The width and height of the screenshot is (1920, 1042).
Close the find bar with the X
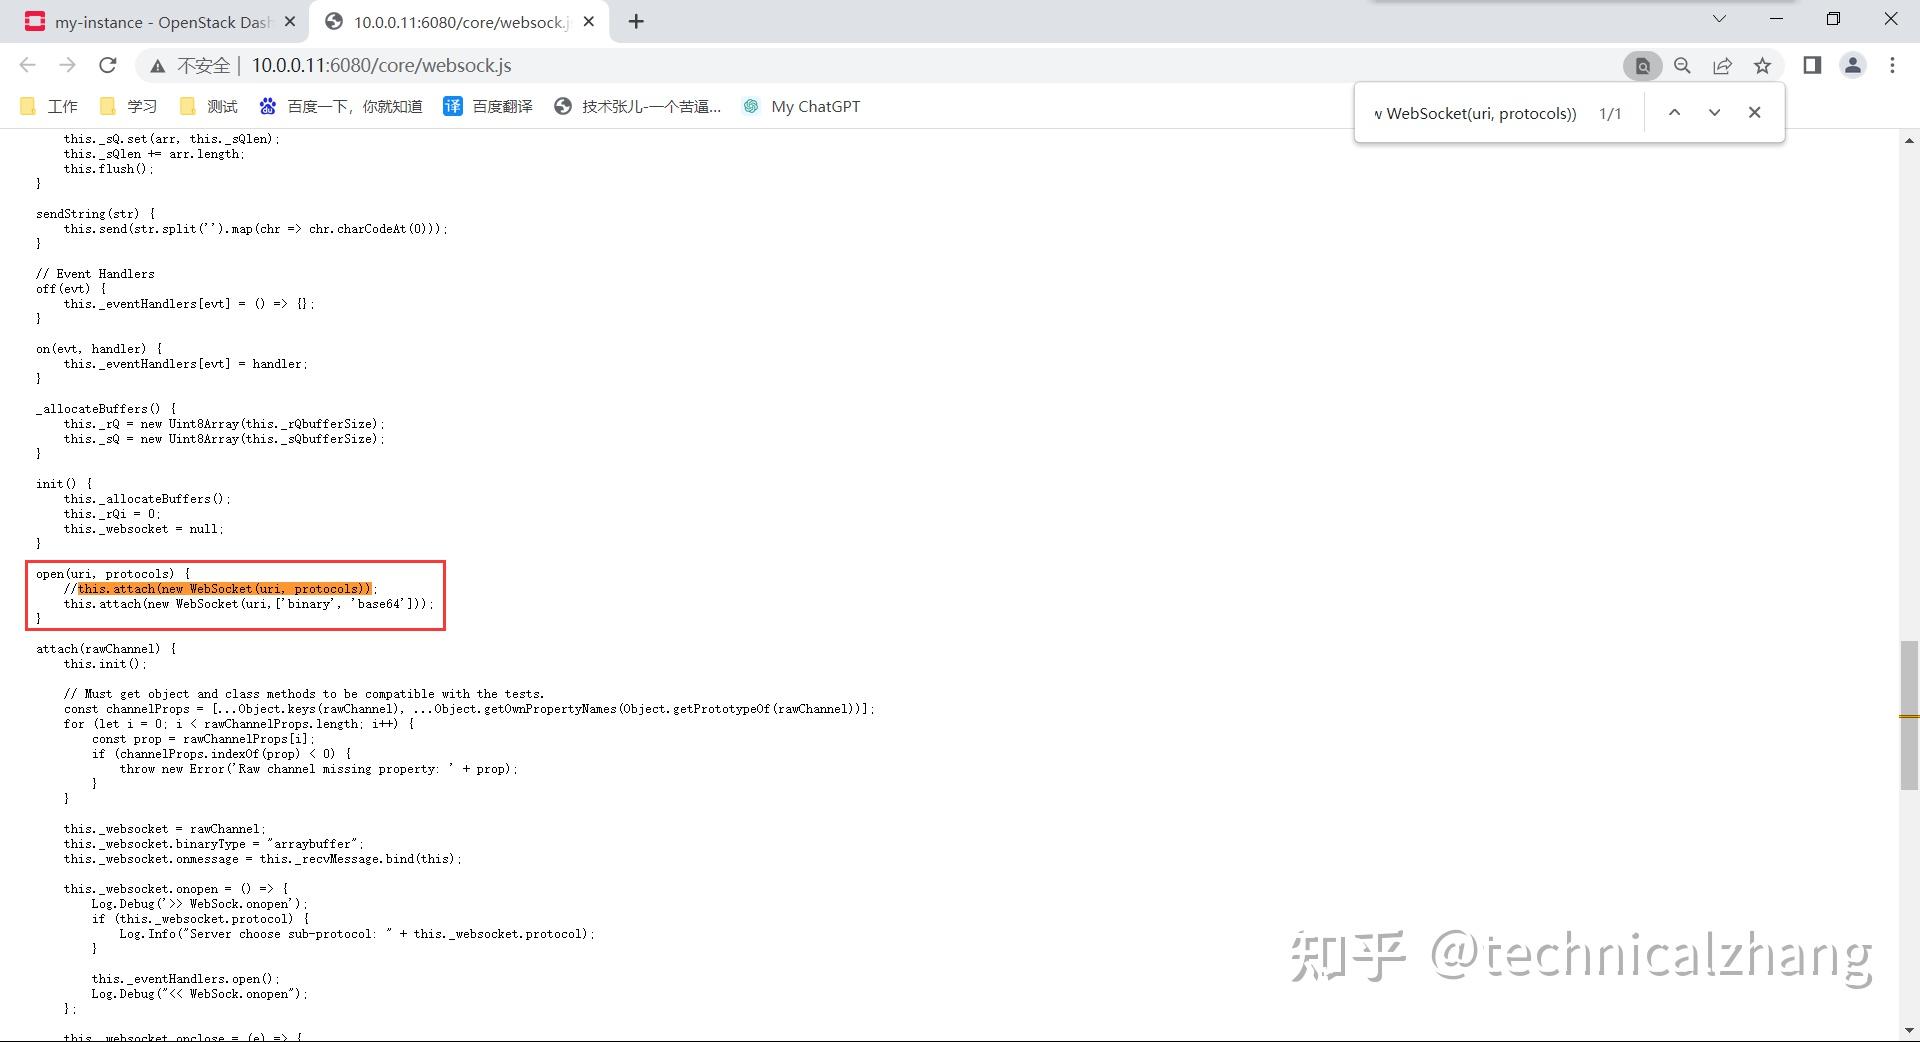pyautogui.click(x=1755, y=112)
